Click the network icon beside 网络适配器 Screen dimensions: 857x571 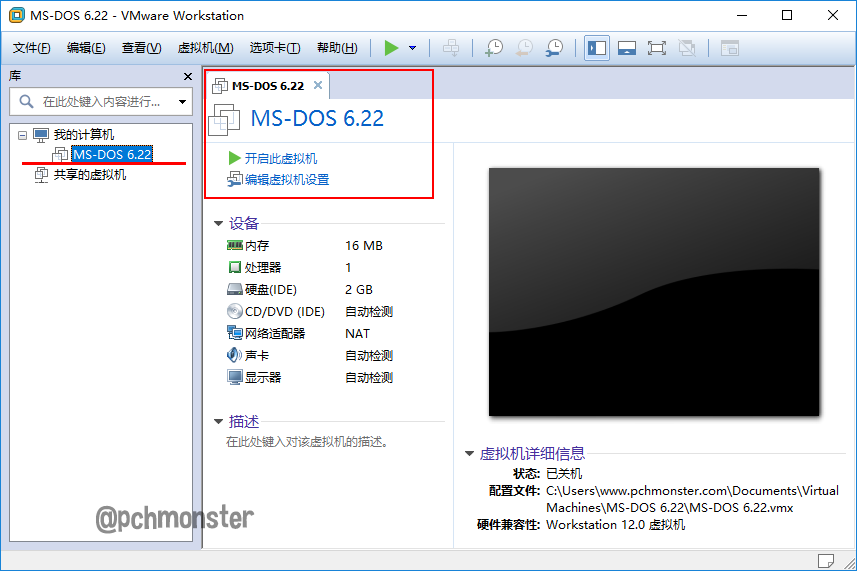click(x=234, y=333)
